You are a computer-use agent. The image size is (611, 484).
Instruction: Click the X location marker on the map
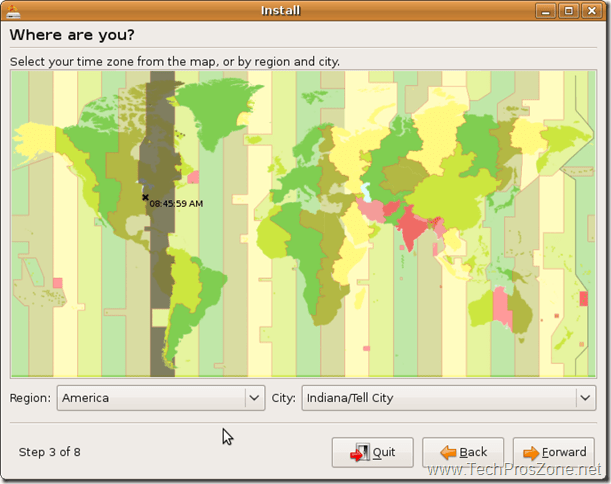[x=145, y=197]
